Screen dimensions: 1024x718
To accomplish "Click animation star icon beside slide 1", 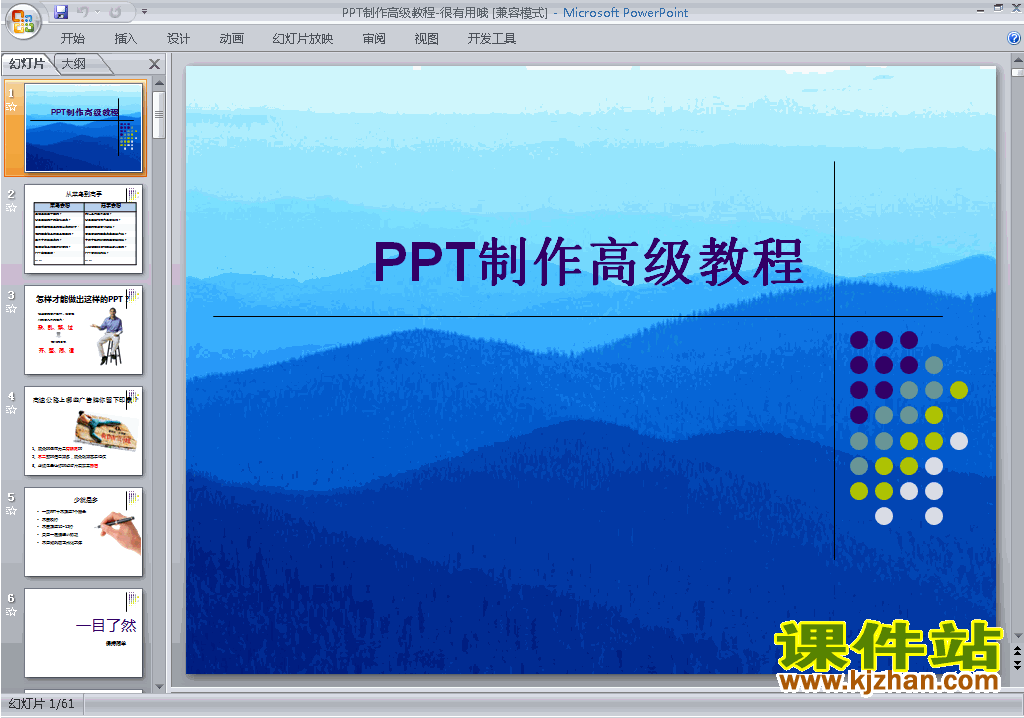I will pos(11,106).
